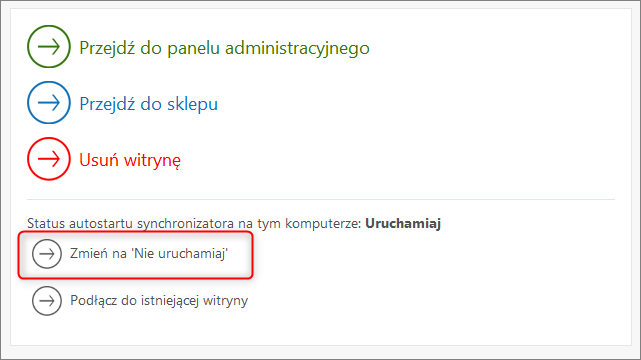Open the 'Przejdź do sklepu' link

pyautogui.click(x=148, y=104)
